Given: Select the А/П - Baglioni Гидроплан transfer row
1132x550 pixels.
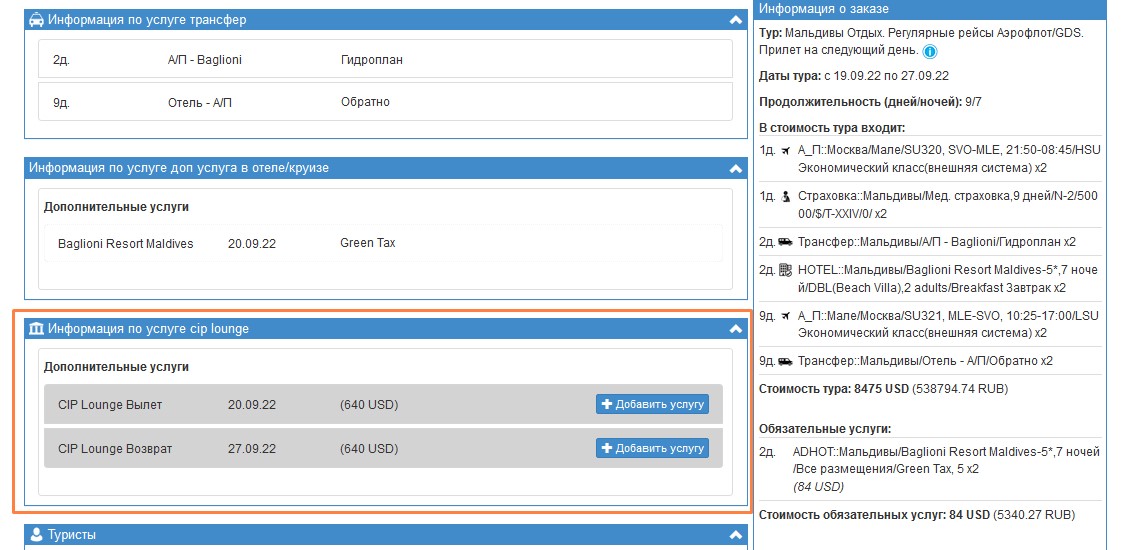Looking at the screenshot, I should 385,60.
